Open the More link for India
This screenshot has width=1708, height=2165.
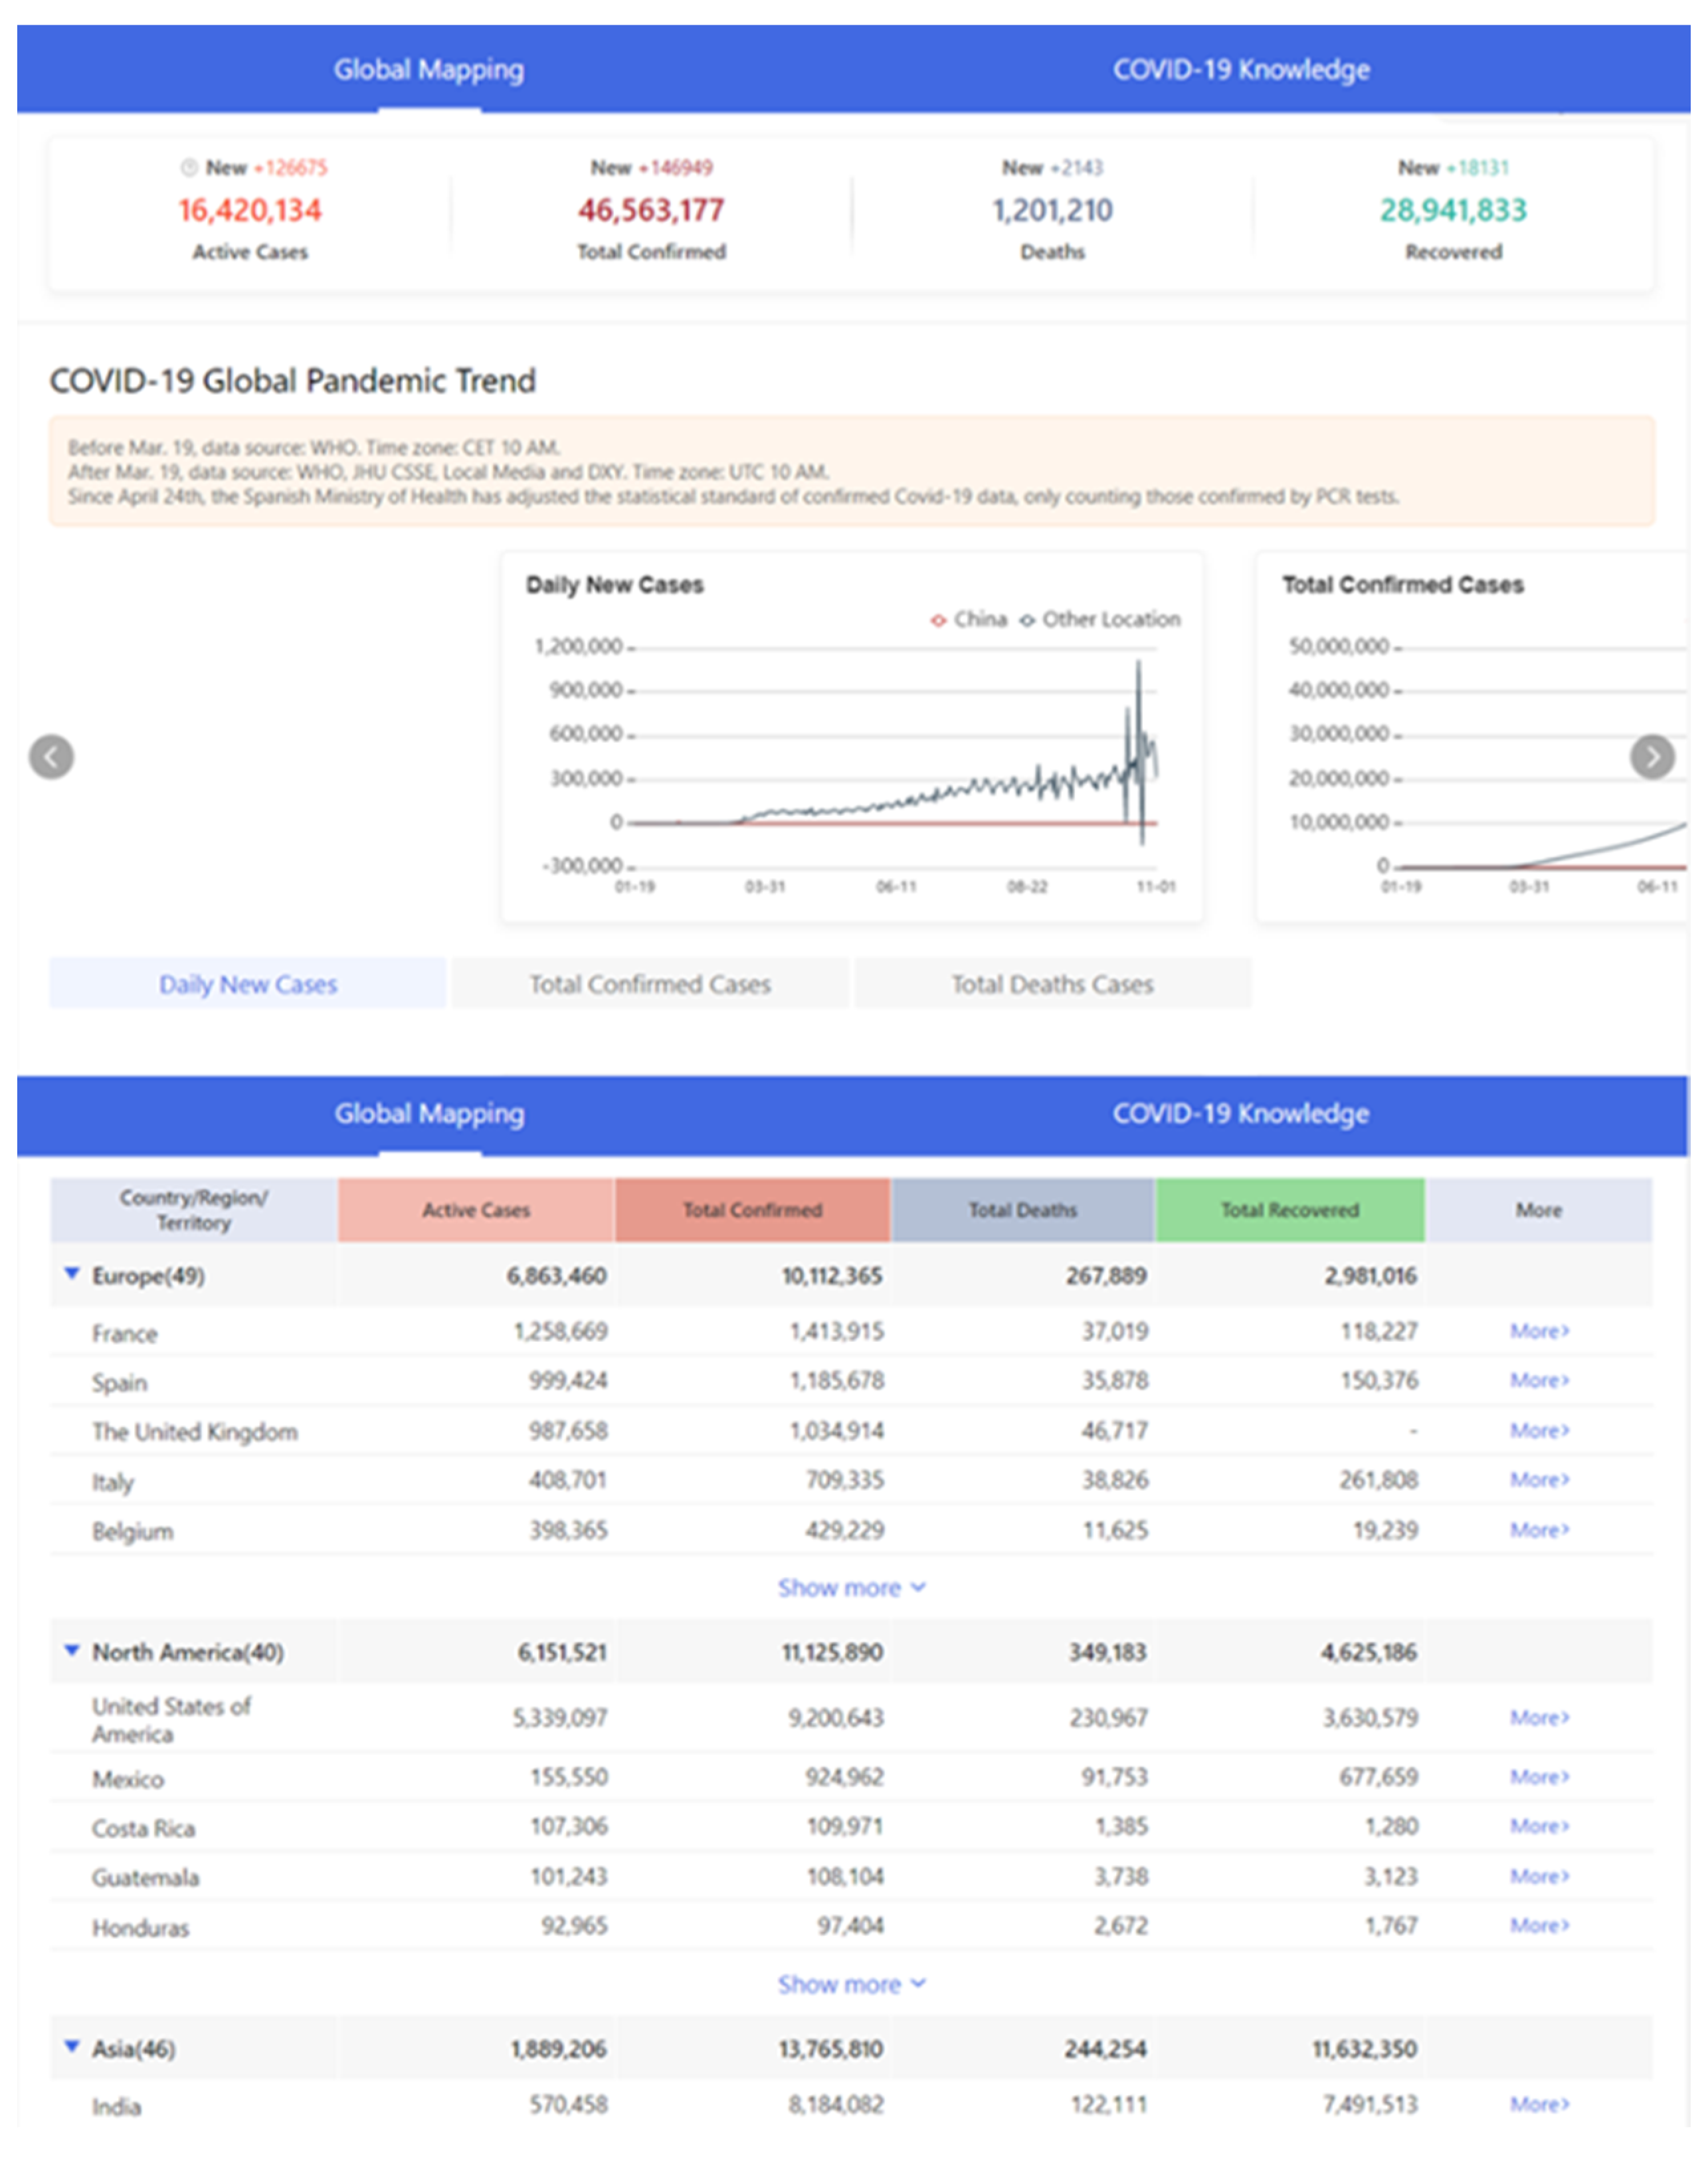1539,2104
